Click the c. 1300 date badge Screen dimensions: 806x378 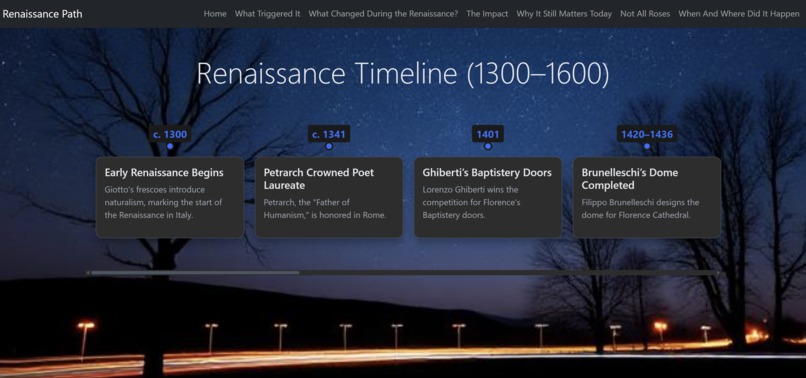tap(170, 134)
